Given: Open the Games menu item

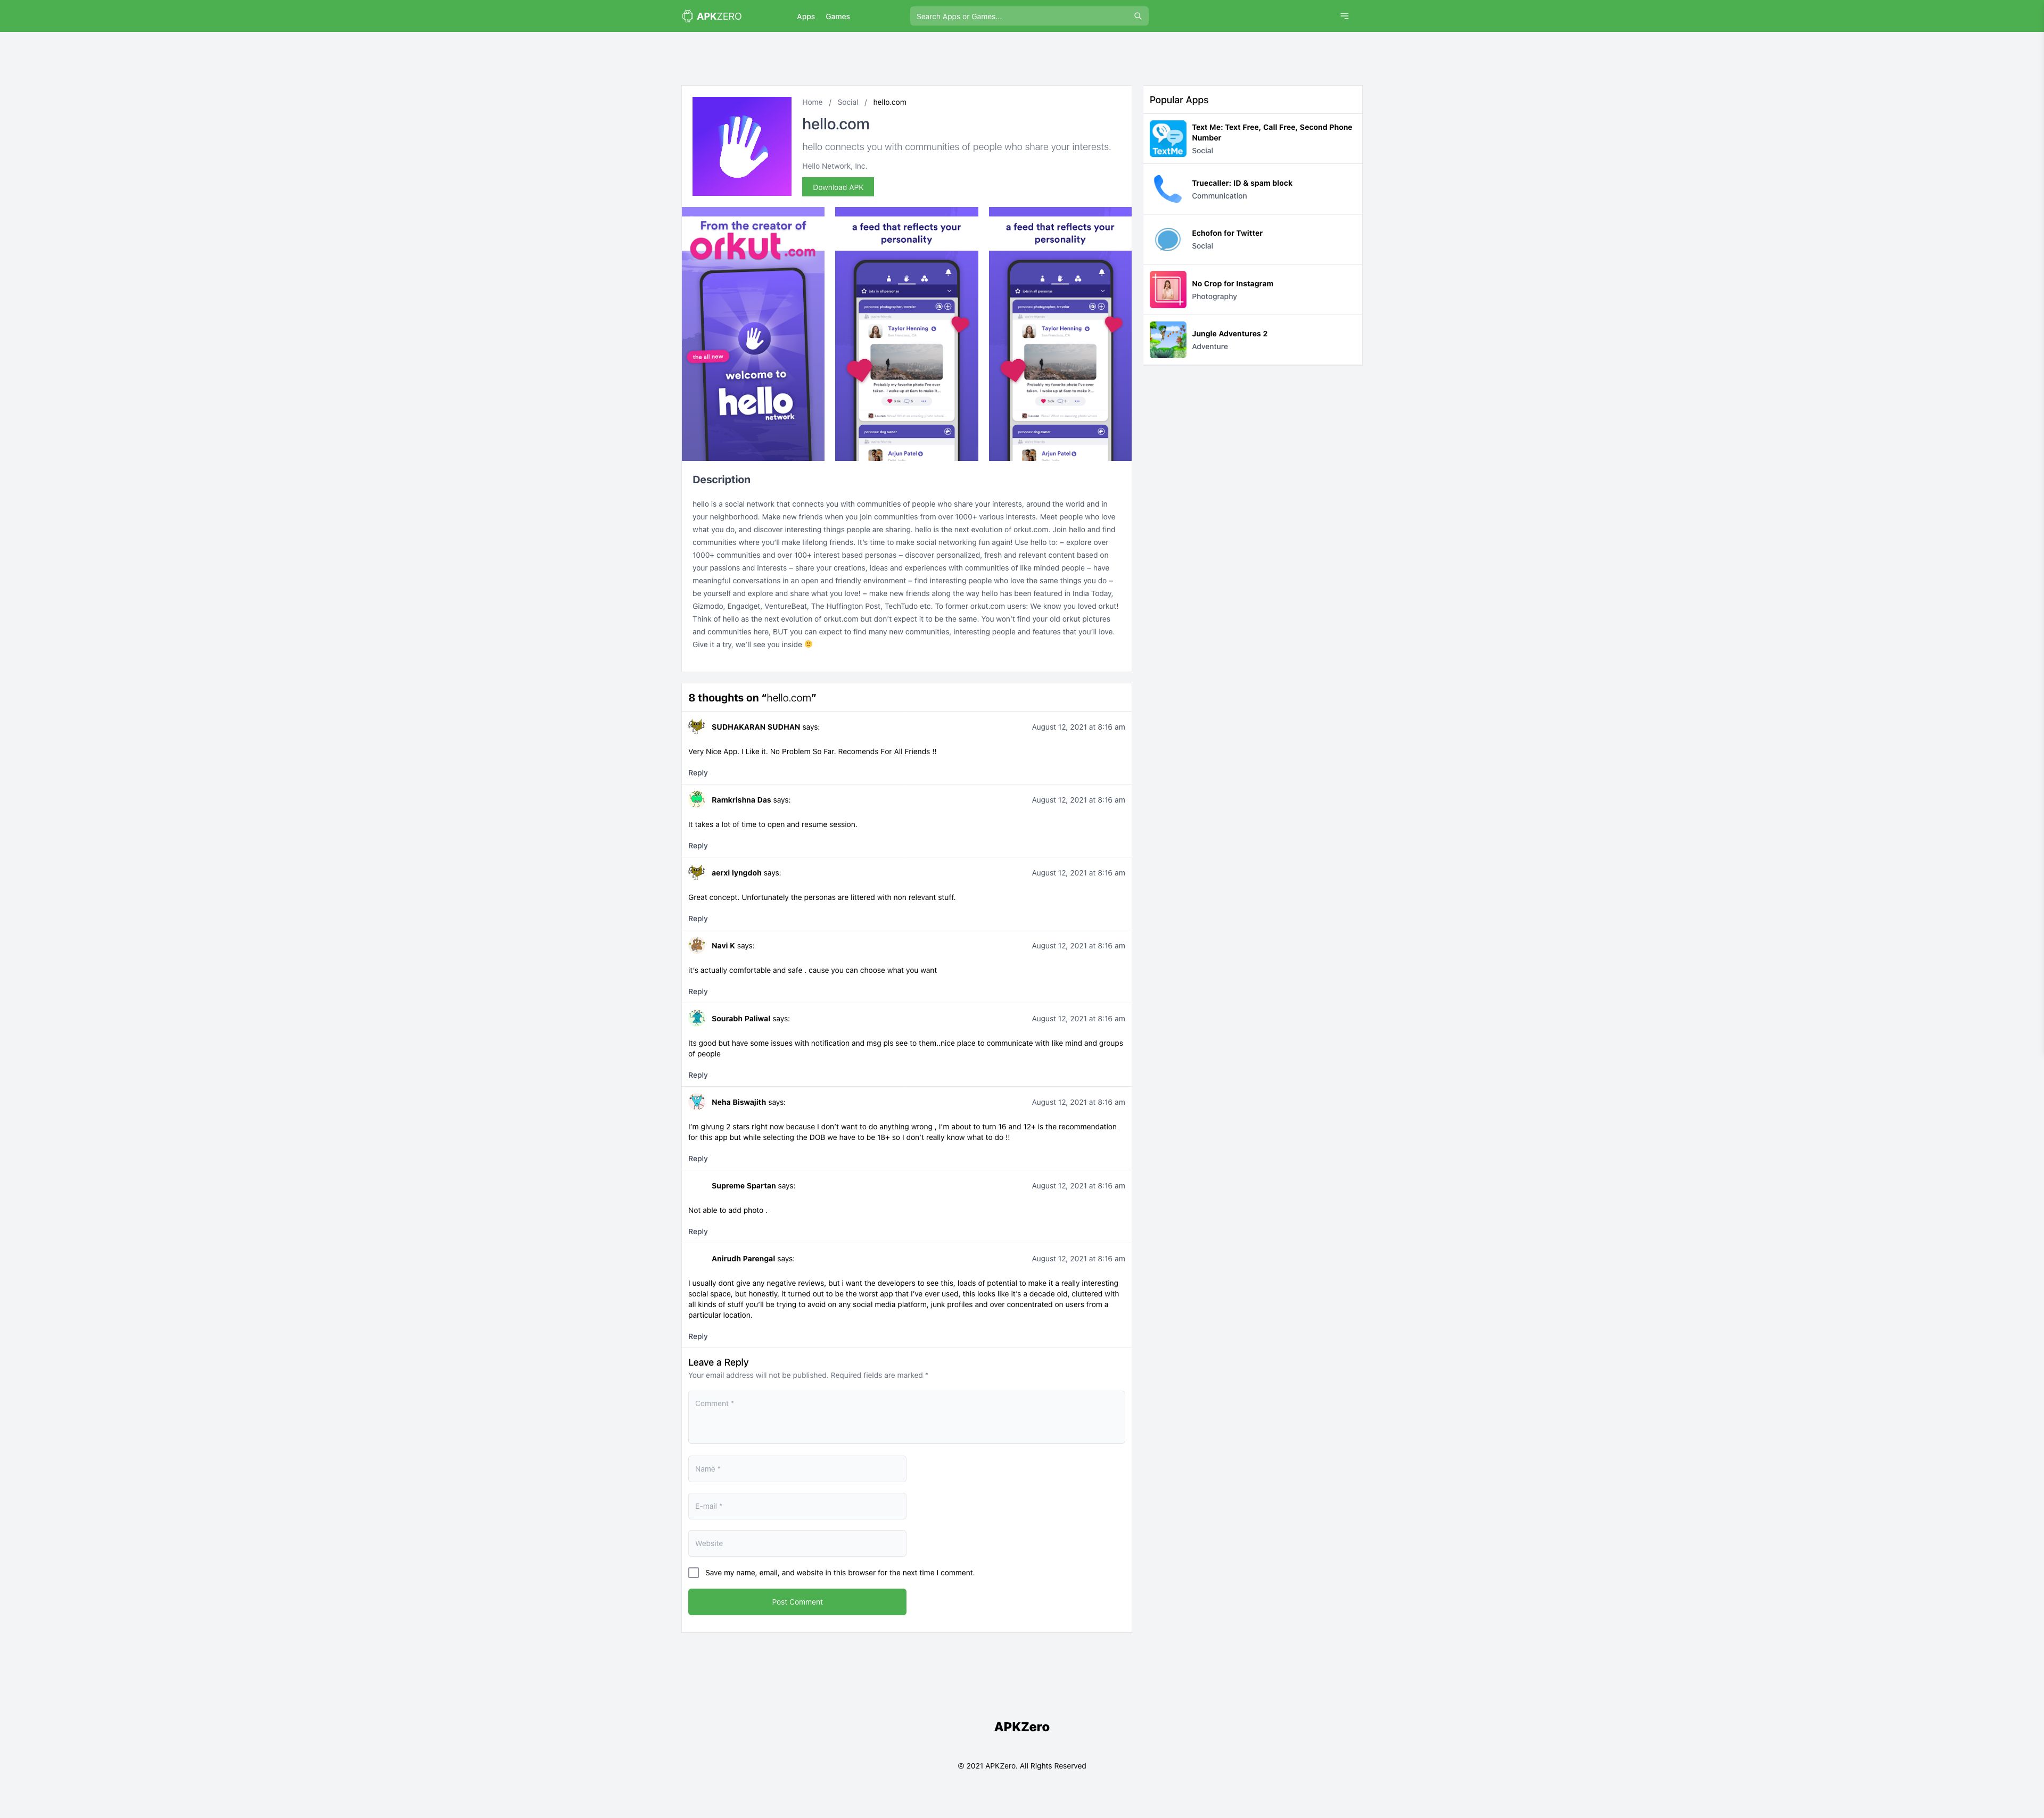Looking at the screenshot, I should [838, 17].
